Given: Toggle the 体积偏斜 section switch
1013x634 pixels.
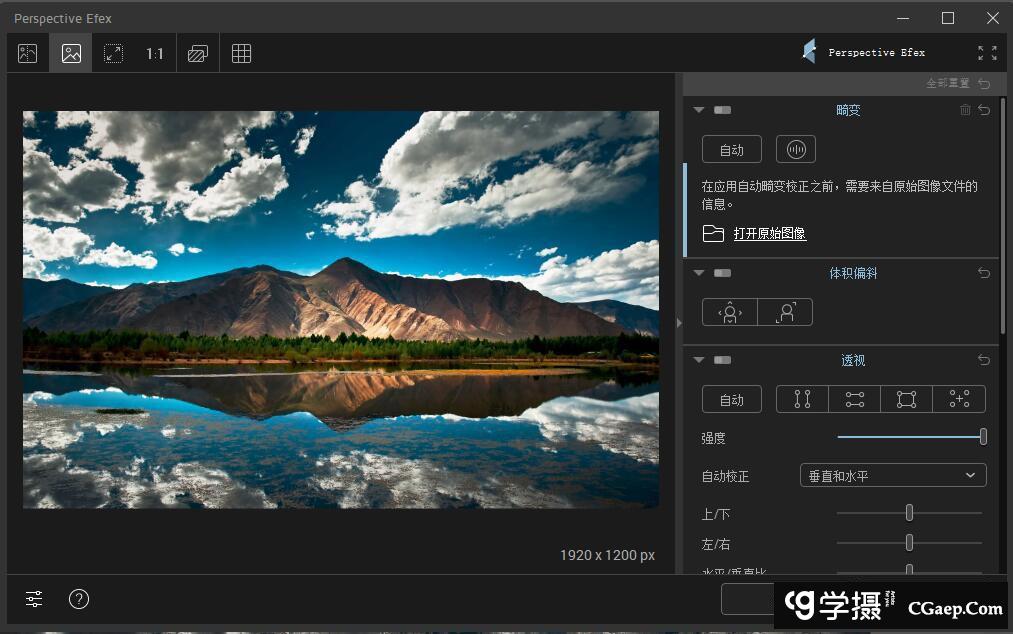Looking at the screenshot, I should [x=722, y=273].
